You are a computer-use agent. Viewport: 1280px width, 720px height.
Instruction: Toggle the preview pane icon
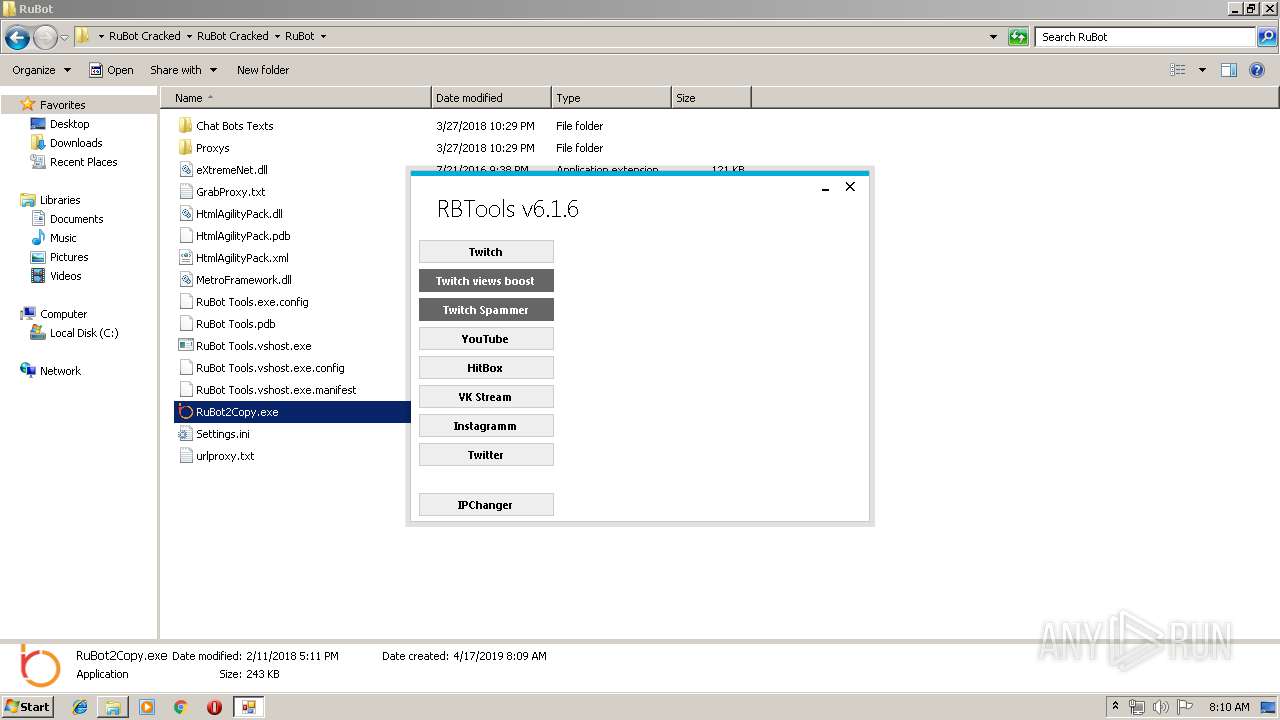pos(1229,70)
